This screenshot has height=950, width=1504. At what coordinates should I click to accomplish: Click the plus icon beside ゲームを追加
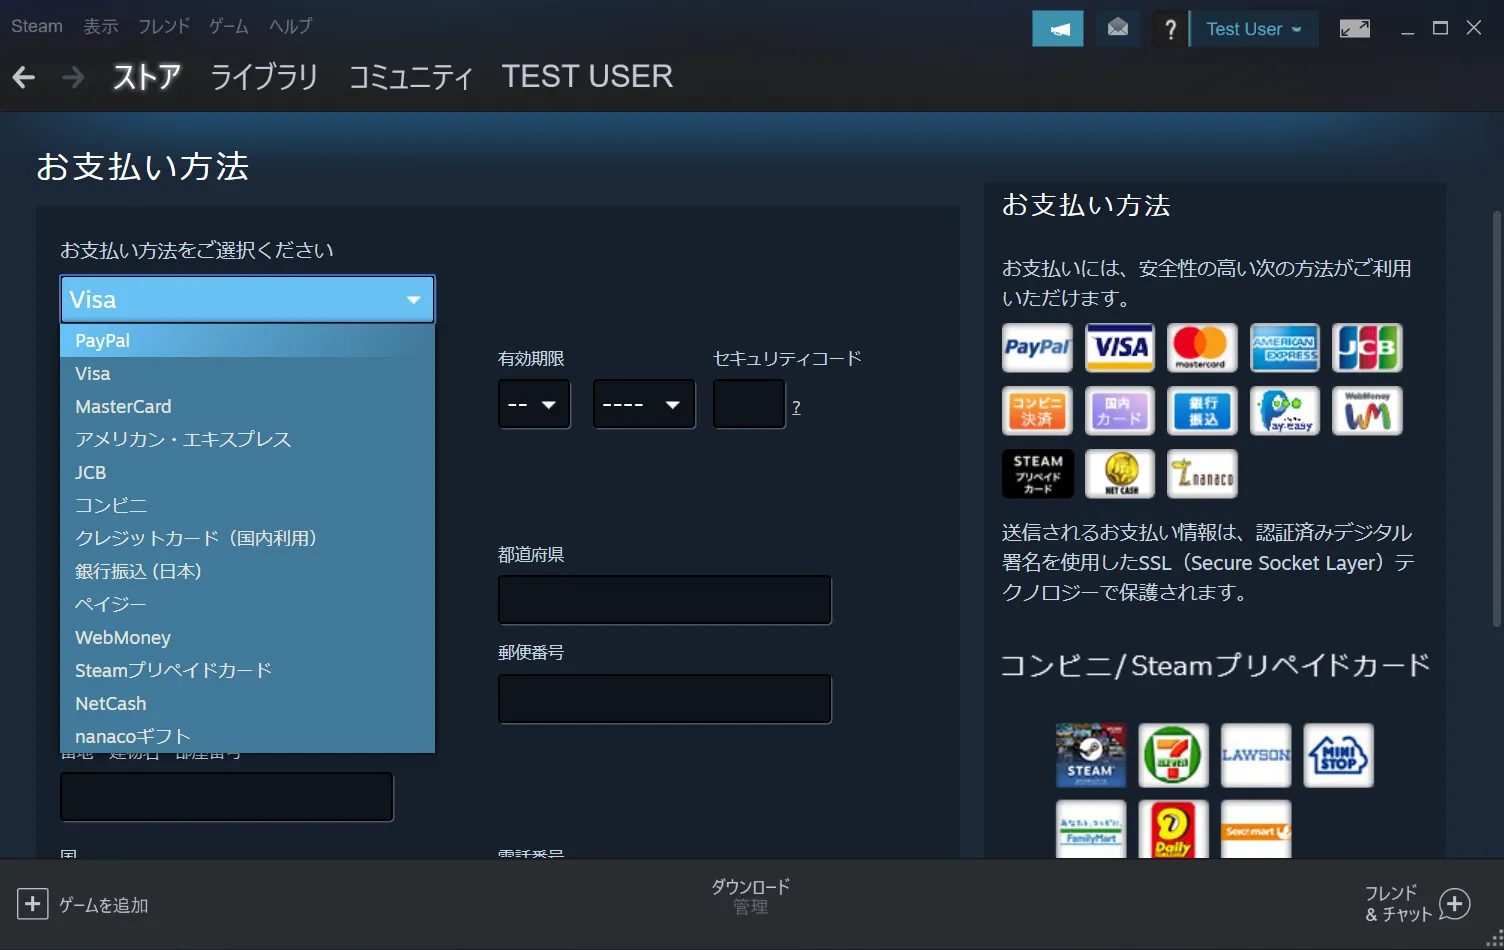(32, 904)
